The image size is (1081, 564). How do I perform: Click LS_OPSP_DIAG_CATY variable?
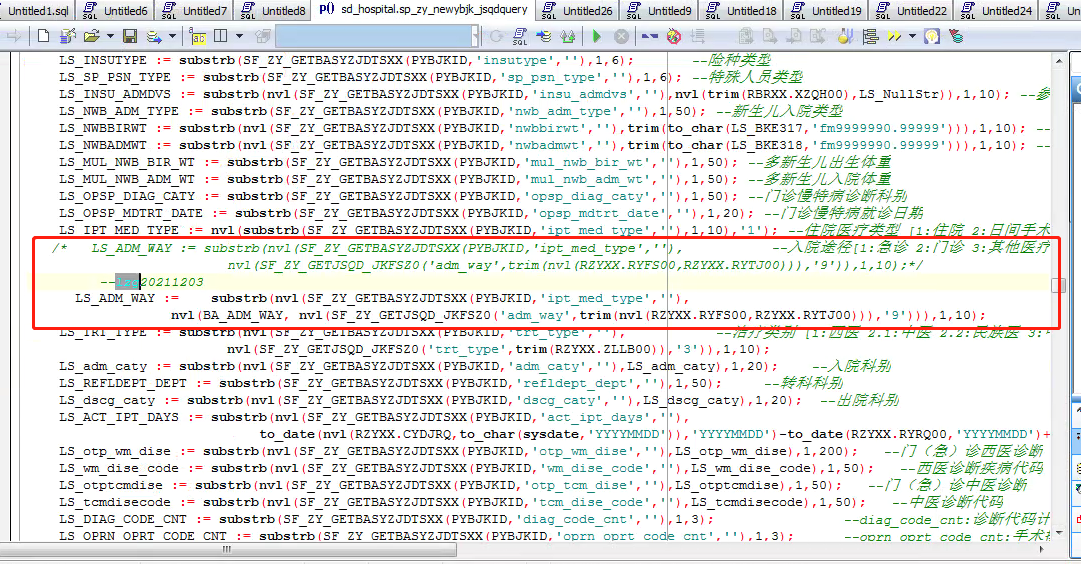(127, 196)
